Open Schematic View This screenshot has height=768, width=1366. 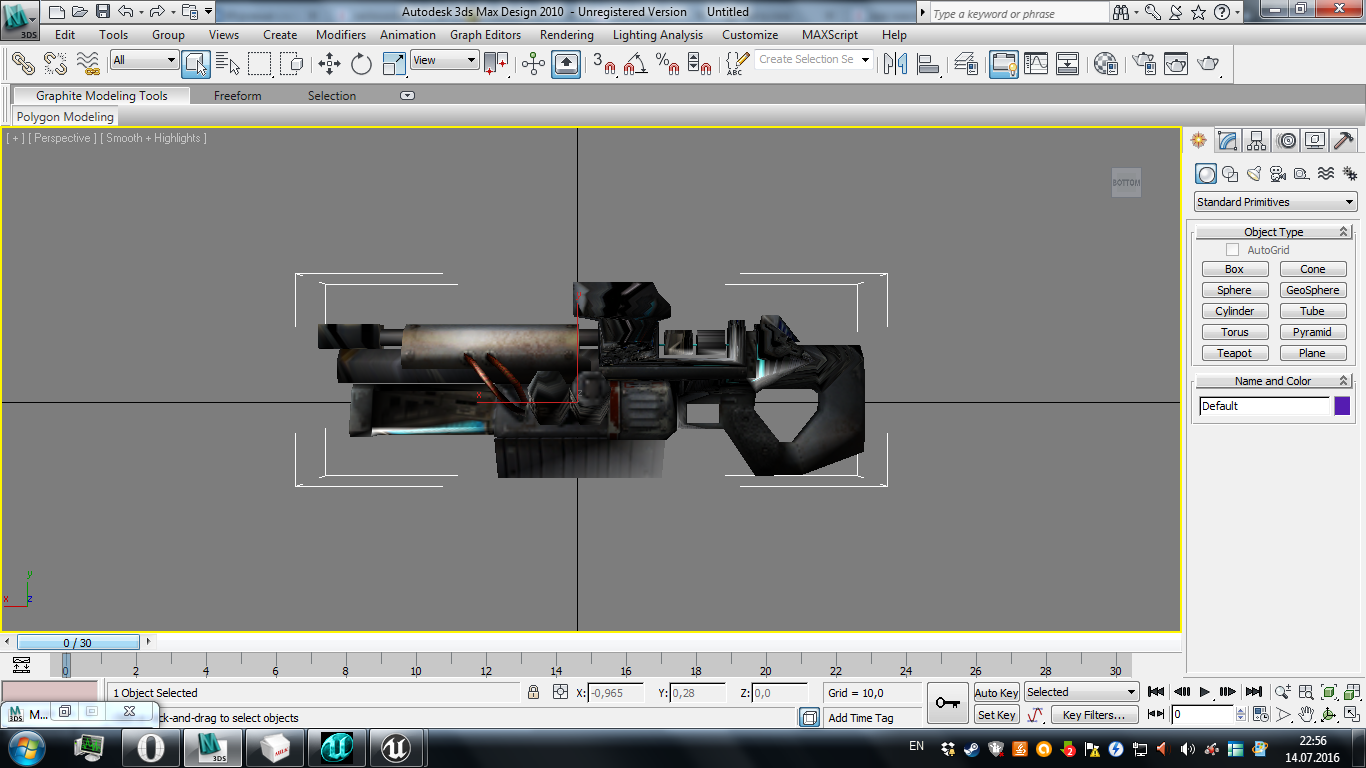coord(1068,64)
